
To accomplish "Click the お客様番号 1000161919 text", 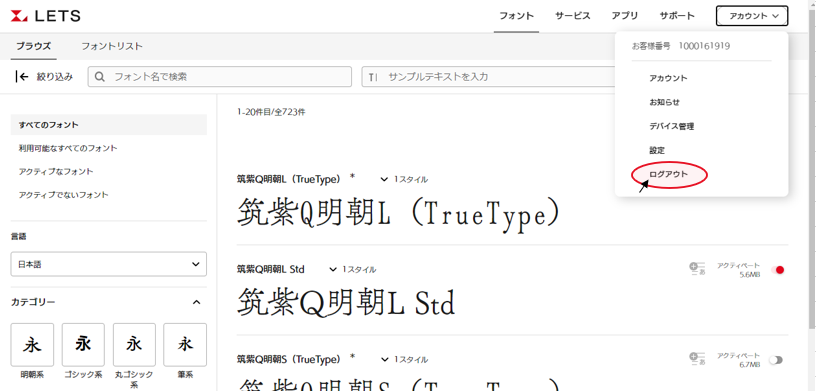I will point(681,46).
